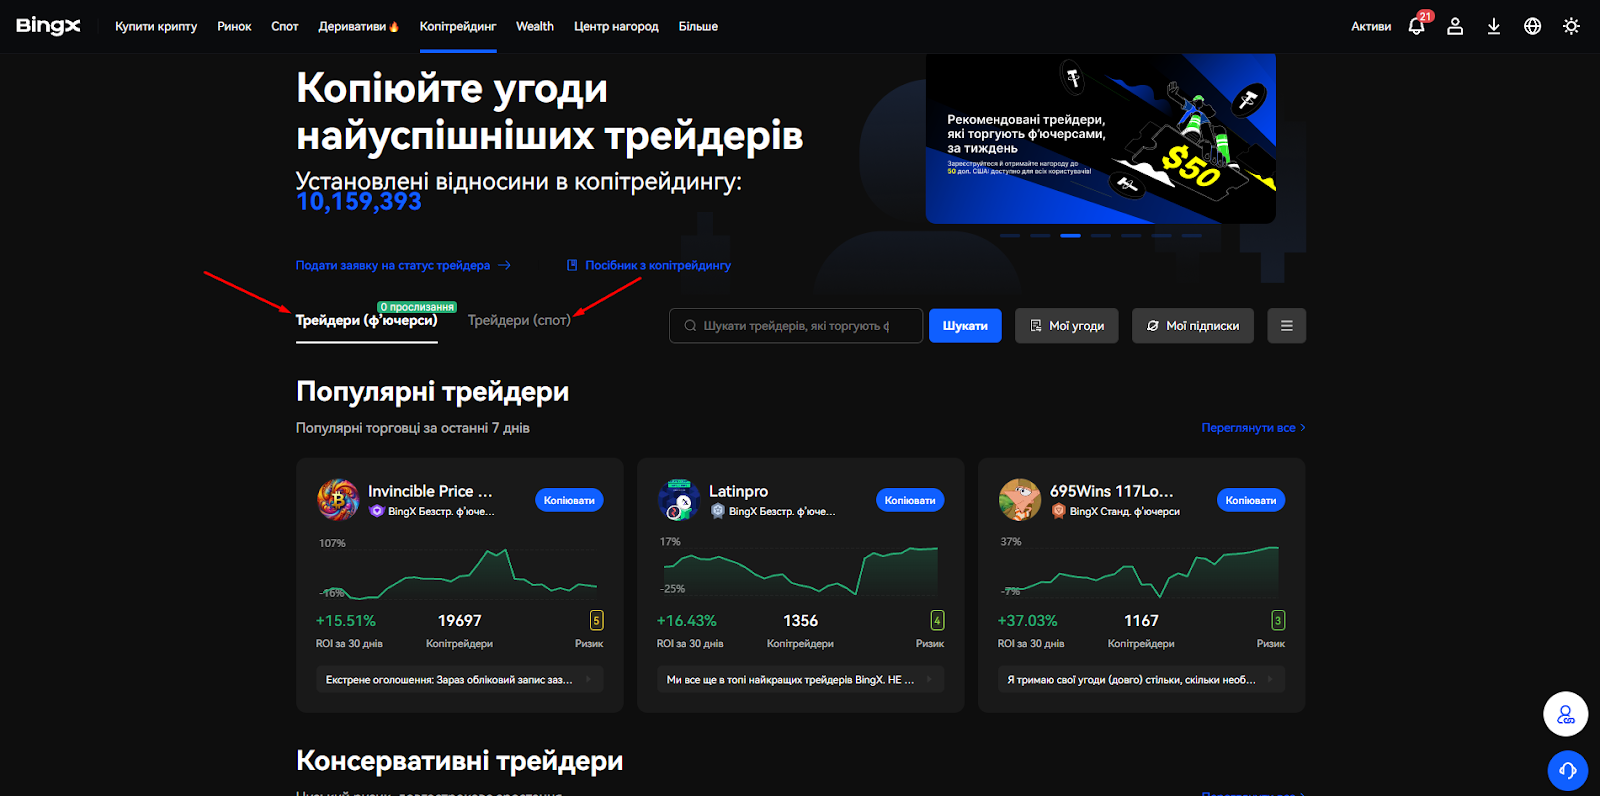Click the trader search input field
Viewport: 1600px width, 796px height.
click(x=796, y=326)
